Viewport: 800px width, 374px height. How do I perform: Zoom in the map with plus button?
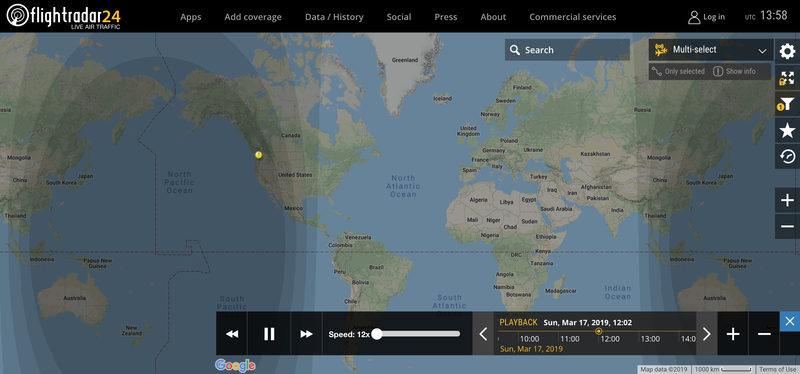click(x=787, y=200)
